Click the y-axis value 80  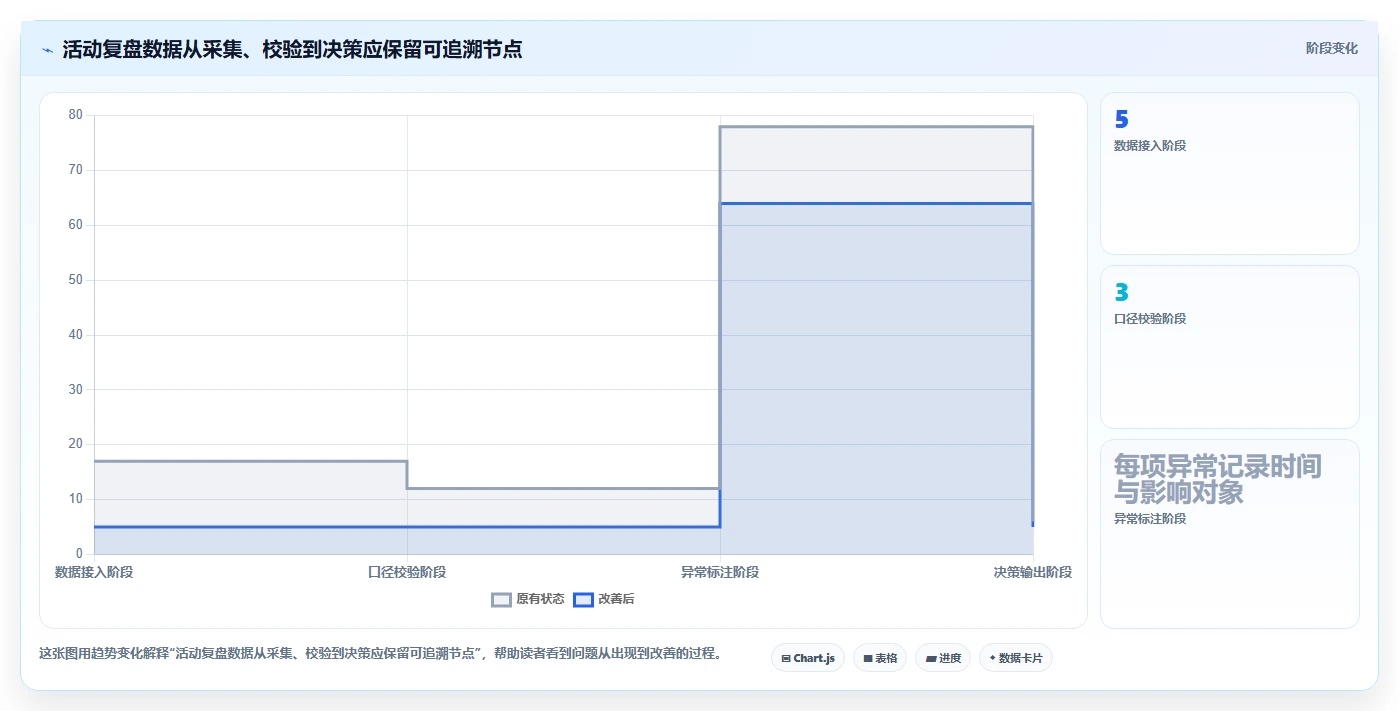[76, 115]
